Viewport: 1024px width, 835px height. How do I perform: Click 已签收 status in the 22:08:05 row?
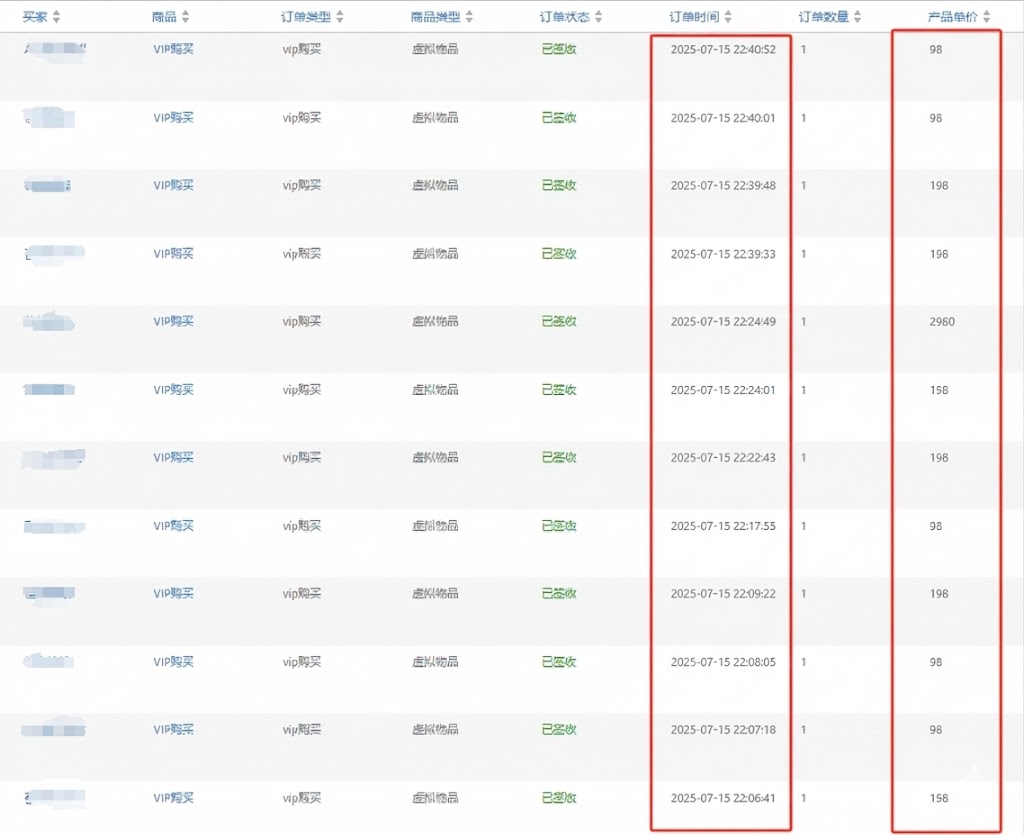tap(559, 662)
